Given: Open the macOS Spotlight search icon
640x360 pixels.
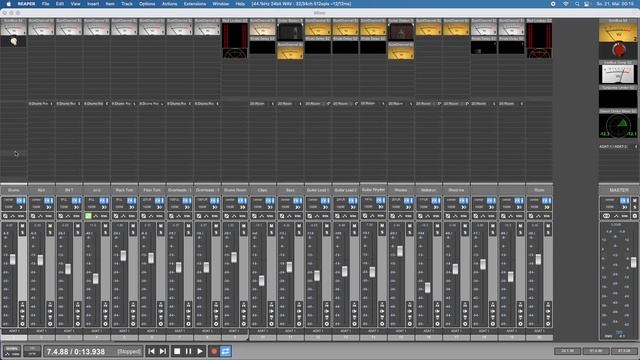Looking at the screenshot, I should click(x=577, y=4).
